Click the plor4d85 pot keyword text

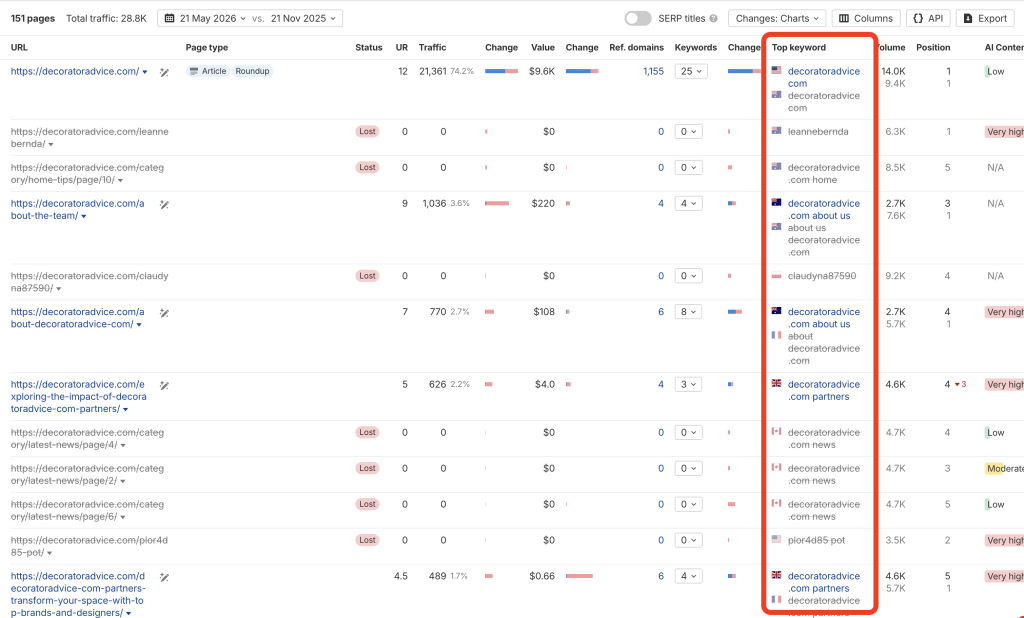tap(816, 540)
